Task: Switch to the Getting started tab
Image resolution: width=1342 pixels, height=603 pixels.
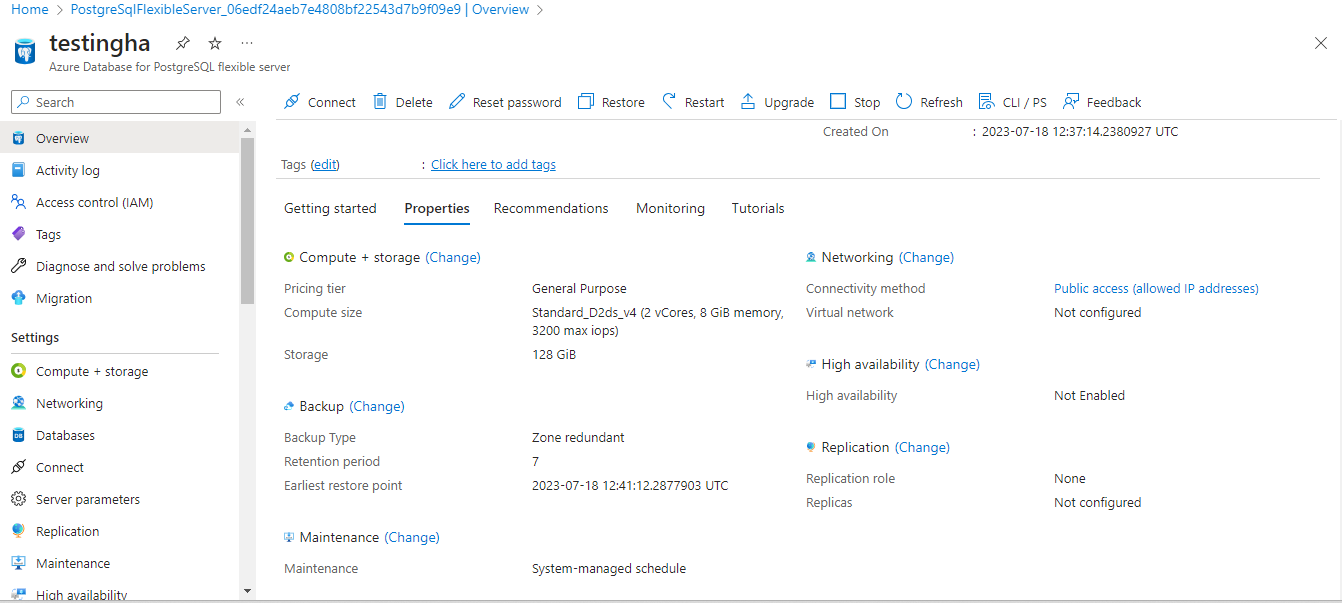Action: (x=330, y=208)
